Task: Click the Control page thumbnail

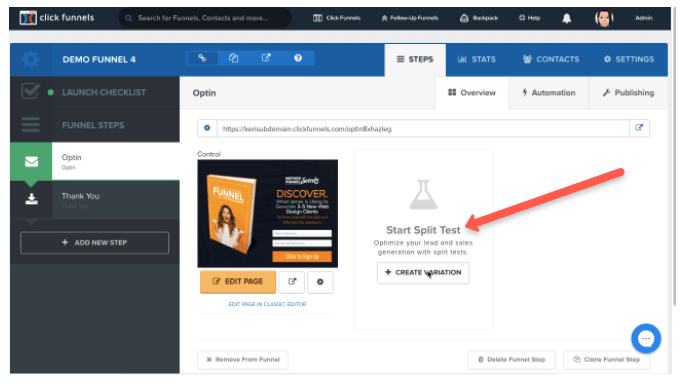Action: click(268, 214)
